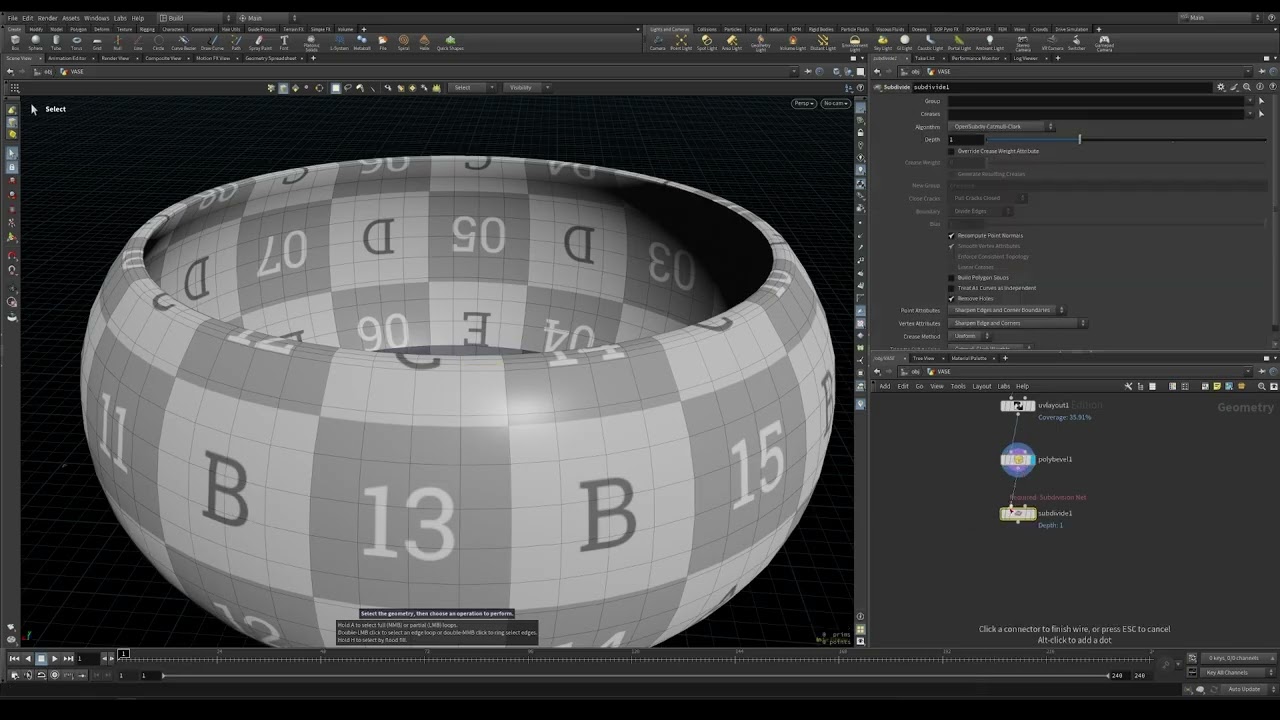This screenshot has width=1280, height=720.
Task: Enable Override Crease Weight Attribute checkbox
Action: click(951, 151)
